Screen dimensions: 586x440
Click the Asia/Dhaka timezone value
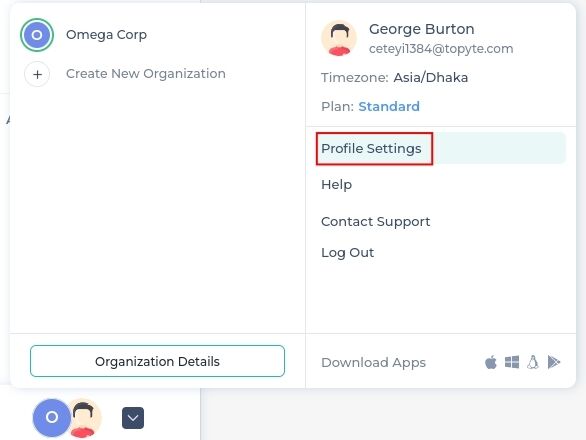pos(431,78)
